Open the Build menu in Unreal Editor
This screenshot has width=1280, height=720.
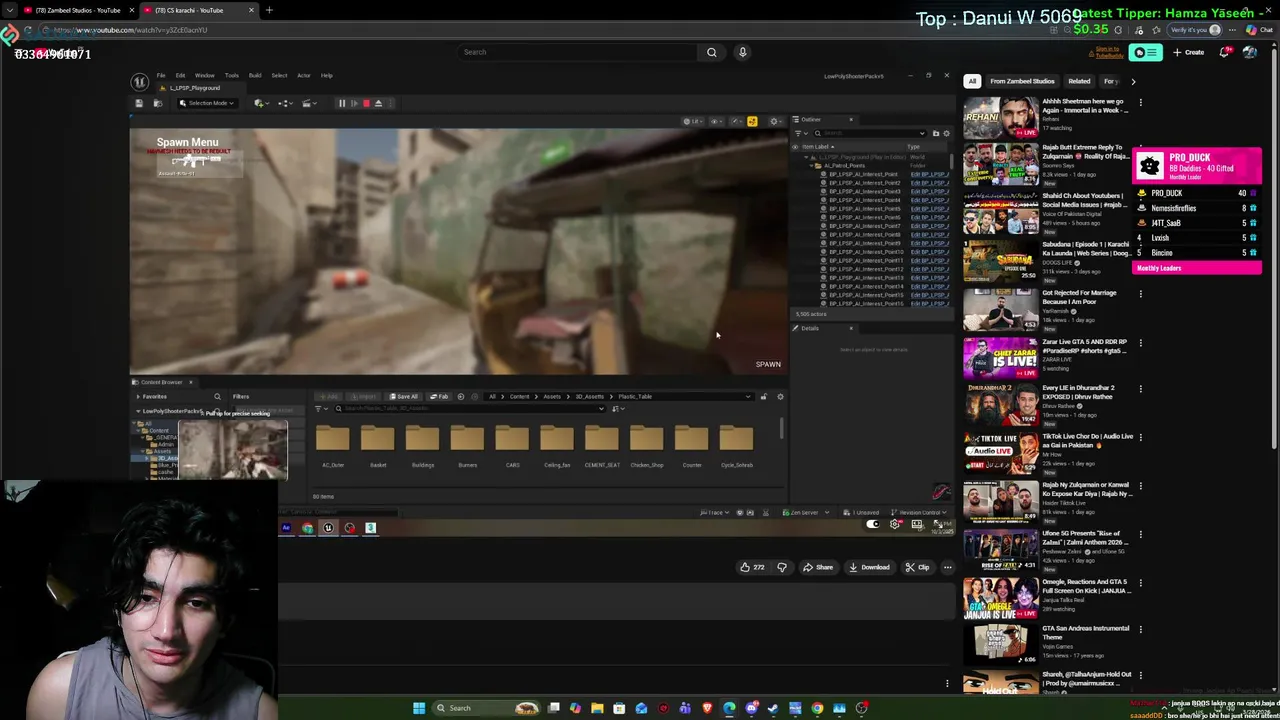[x=255, y=75]
